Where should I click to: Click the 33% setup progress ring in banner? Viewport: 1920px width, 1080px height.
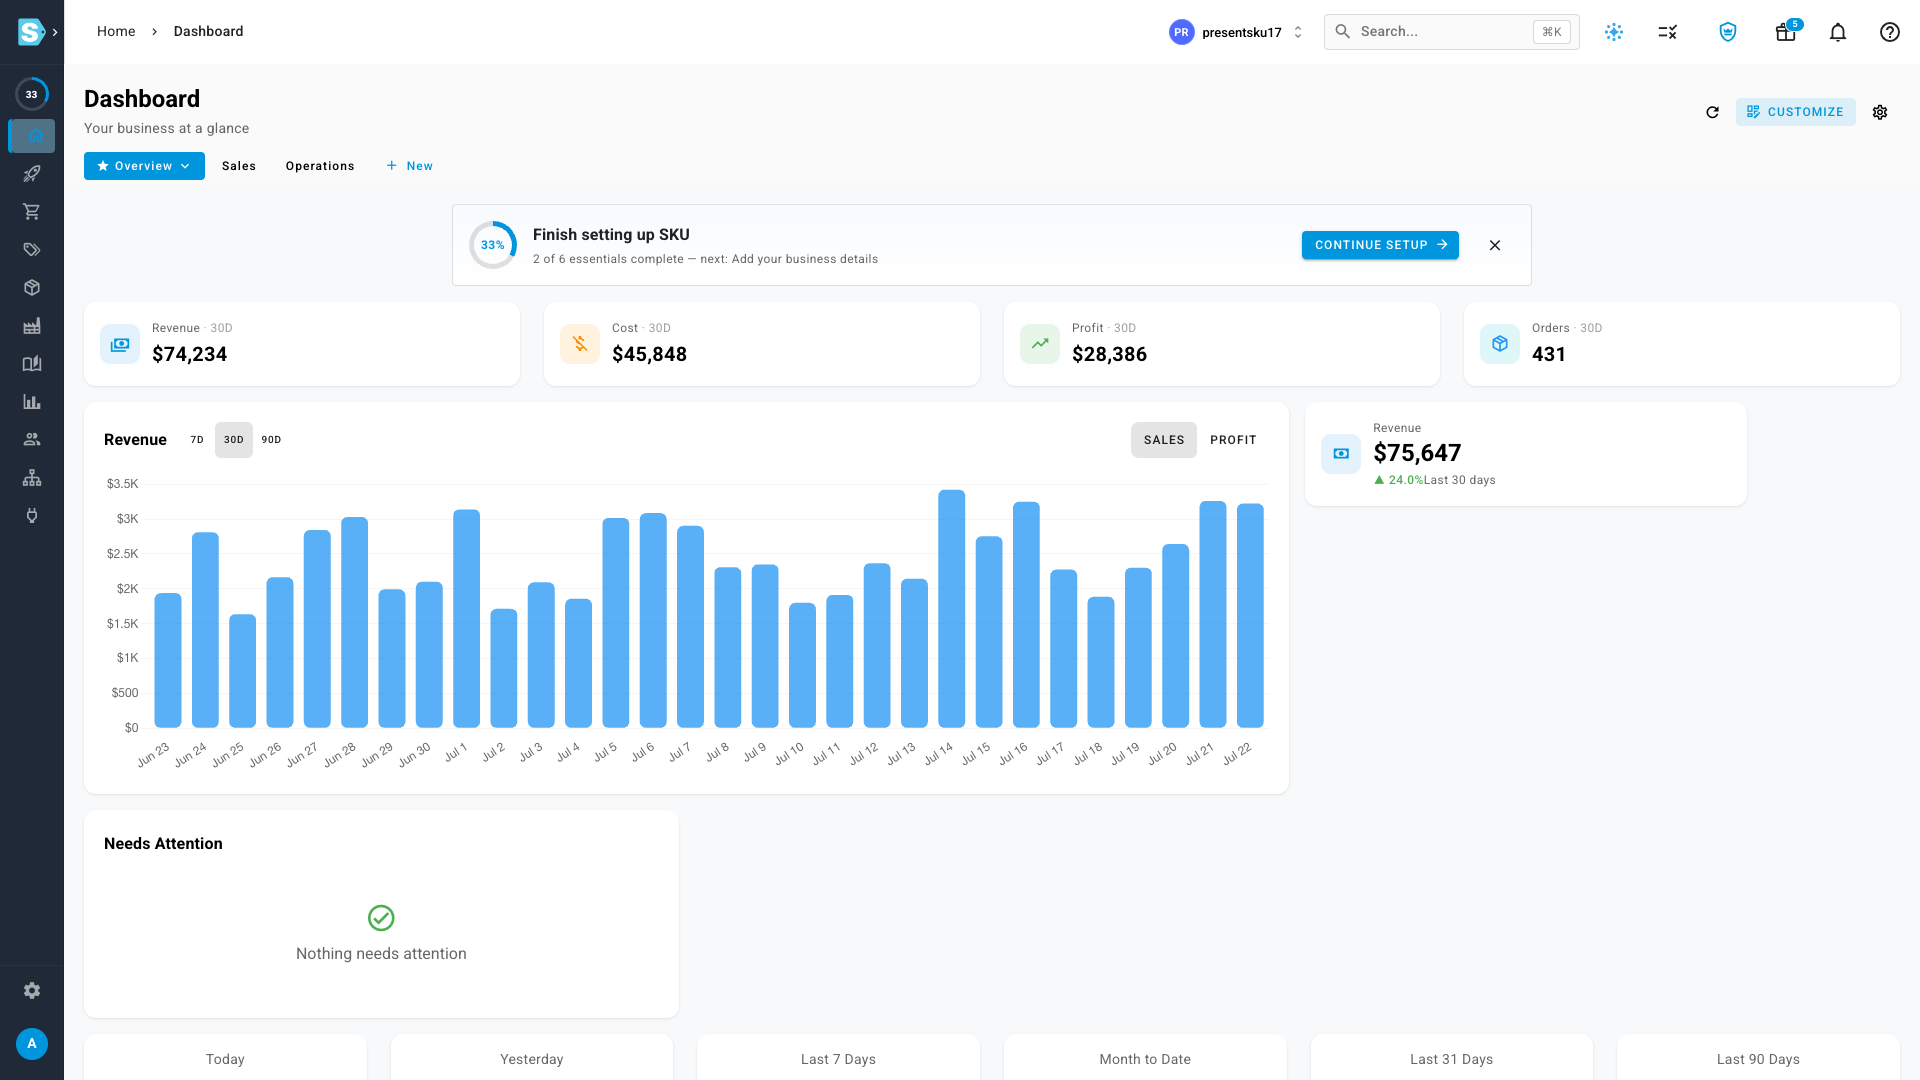click(x=493, y=245)
